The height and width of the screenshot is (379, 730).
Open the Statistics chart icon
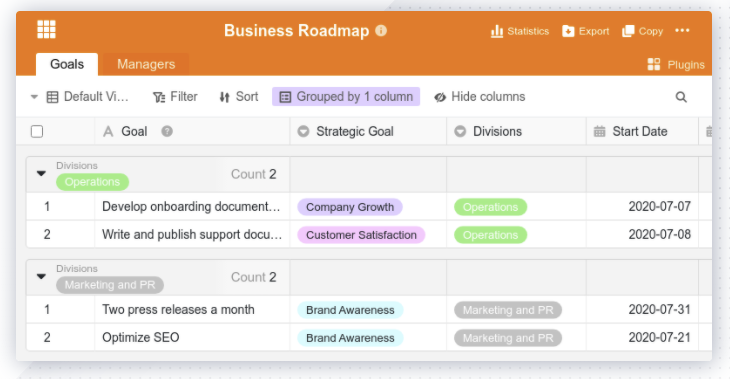pyautogui.click(x=497, y=31)
